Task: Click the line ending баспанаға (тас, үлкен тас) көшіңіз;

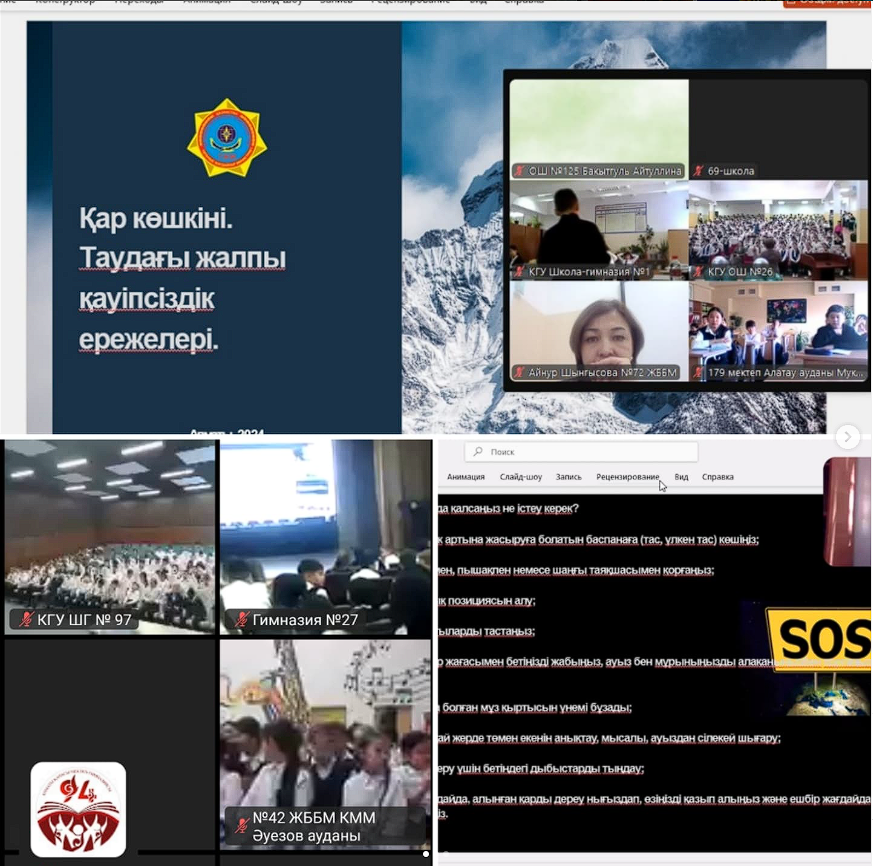Action: [599, 540]
